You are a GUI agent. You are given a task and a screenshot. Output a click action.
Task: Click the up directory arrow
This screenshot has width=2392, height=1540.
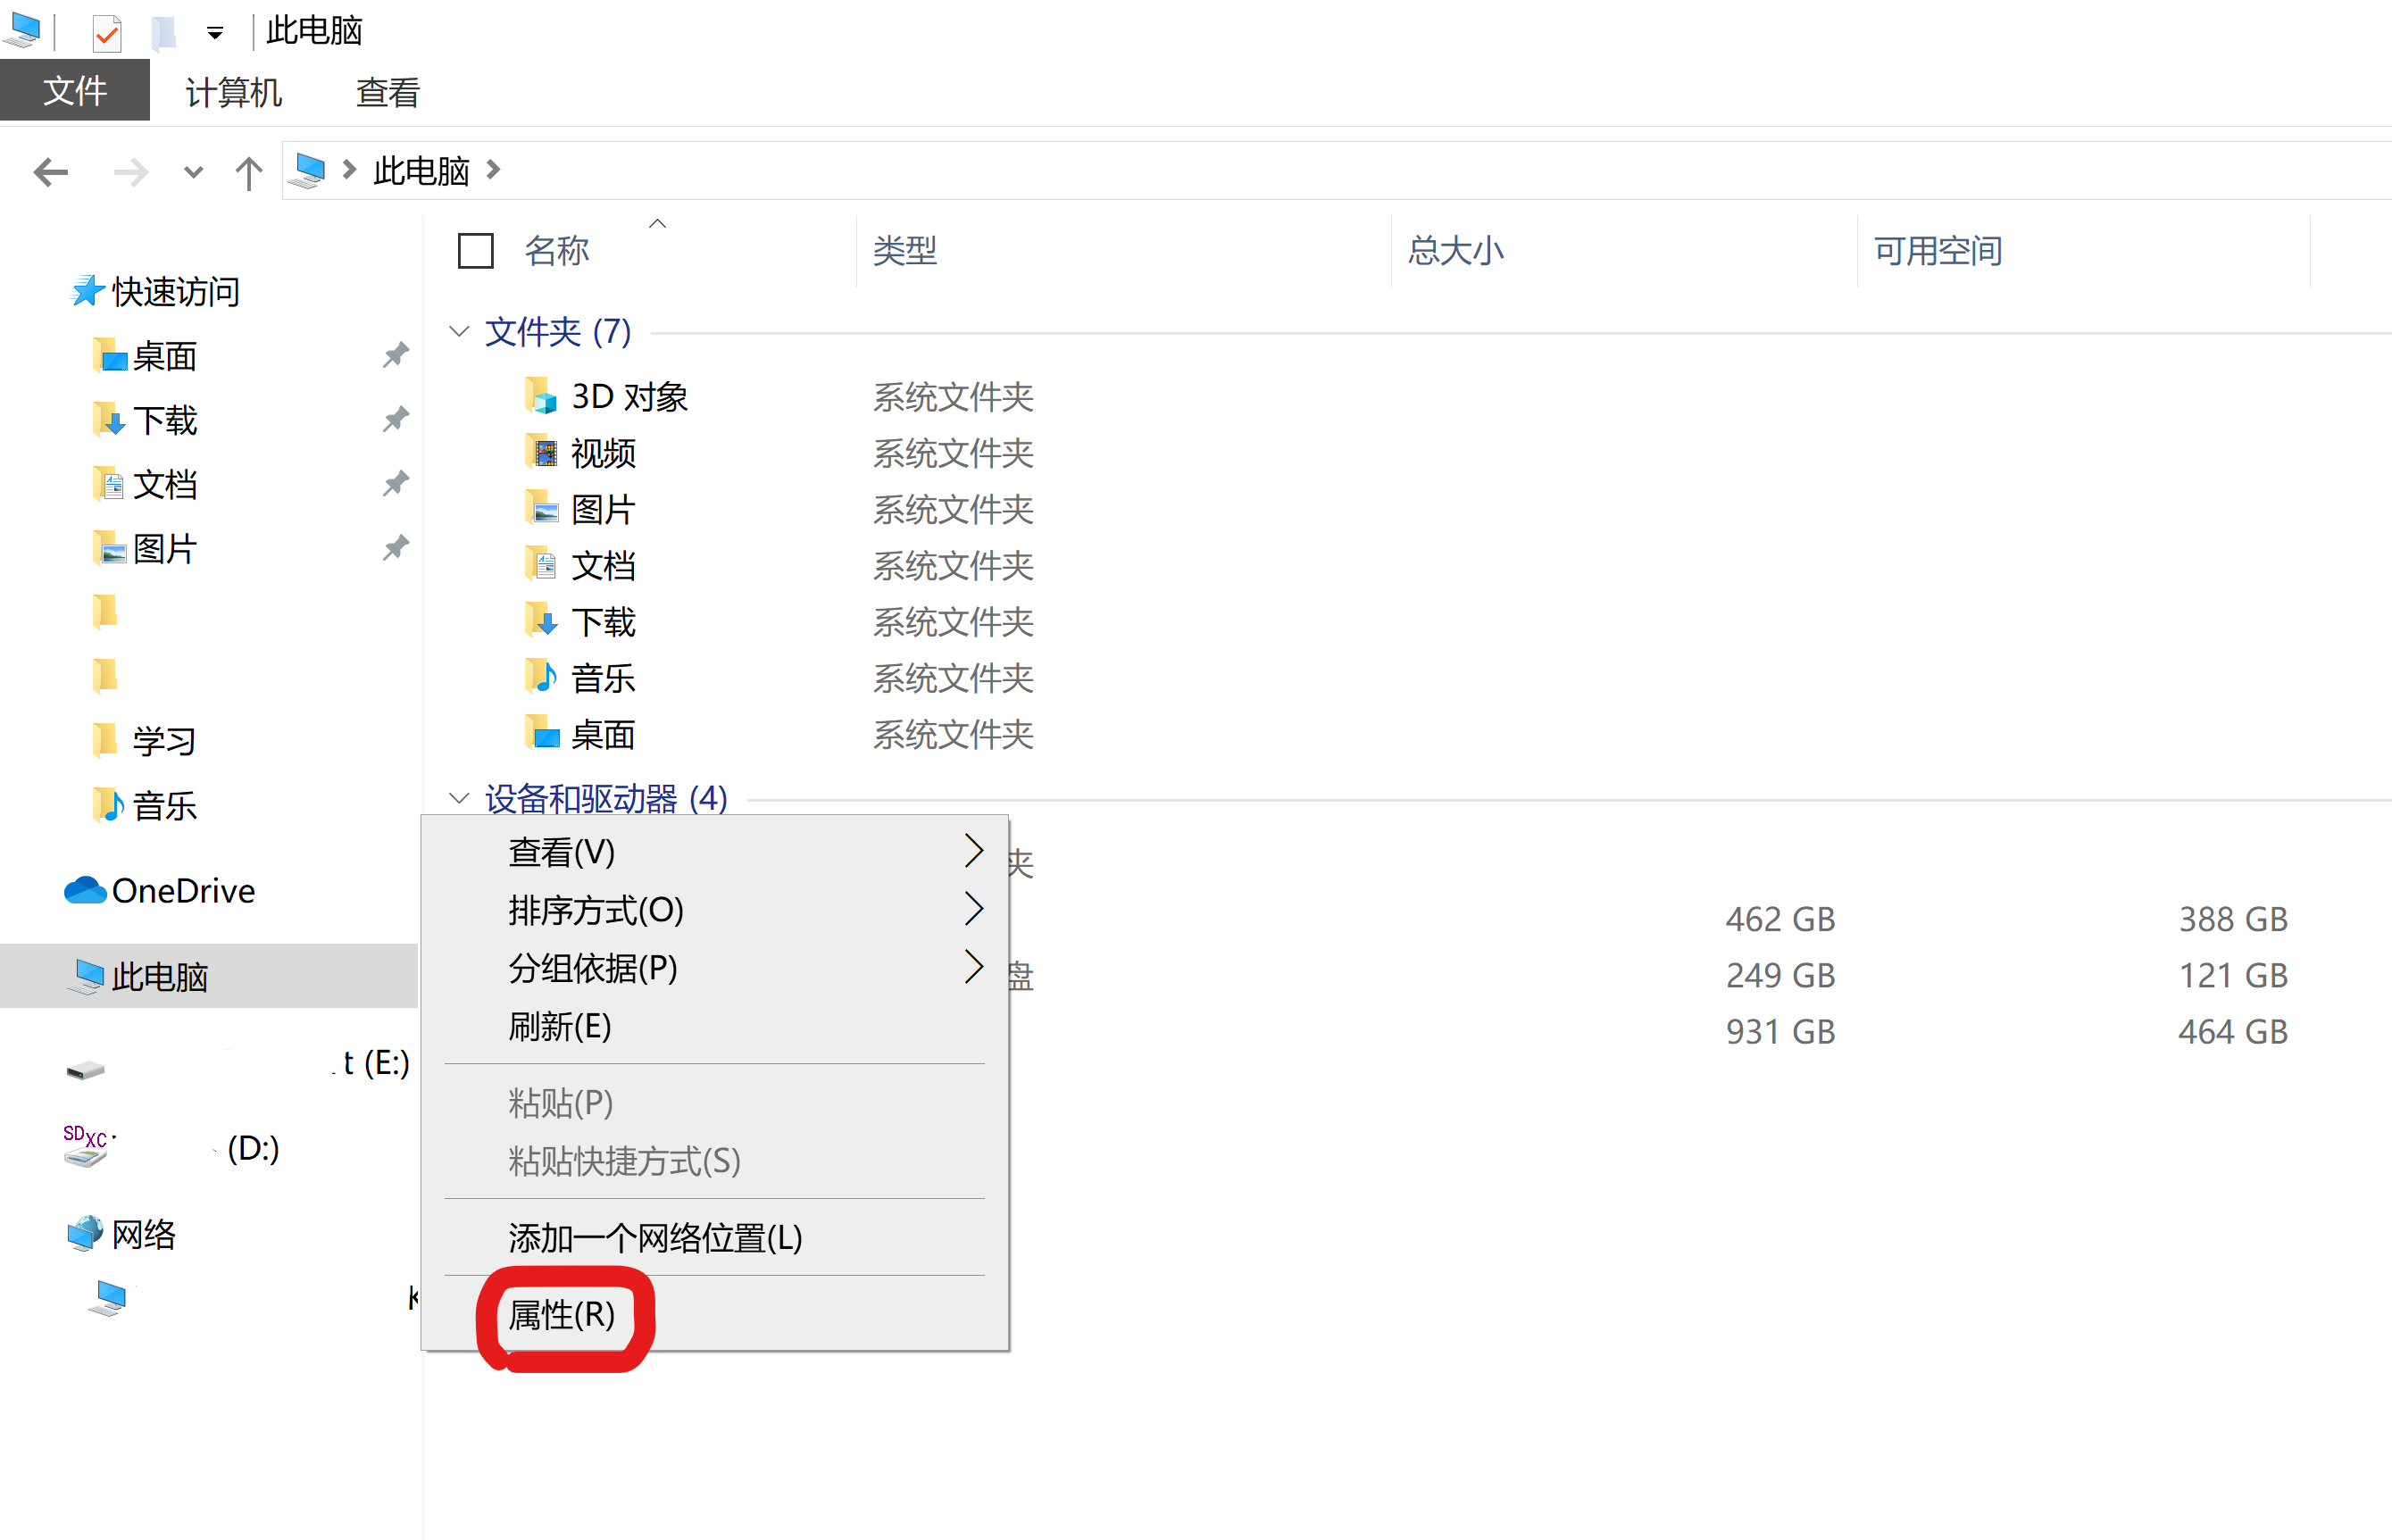[248, 172]
